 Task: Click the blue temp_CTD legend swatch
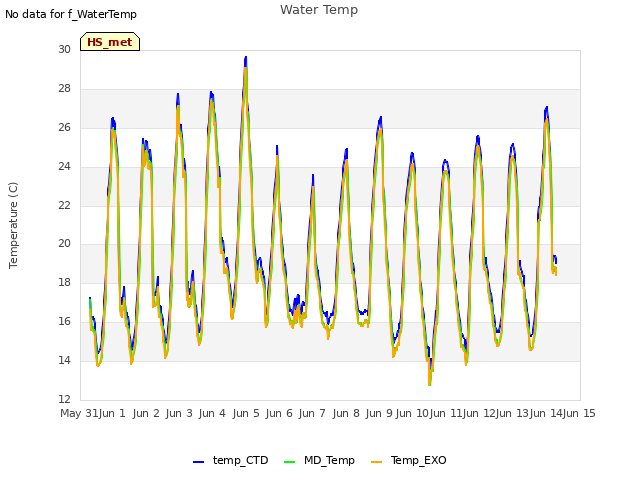tap(198, 462)
